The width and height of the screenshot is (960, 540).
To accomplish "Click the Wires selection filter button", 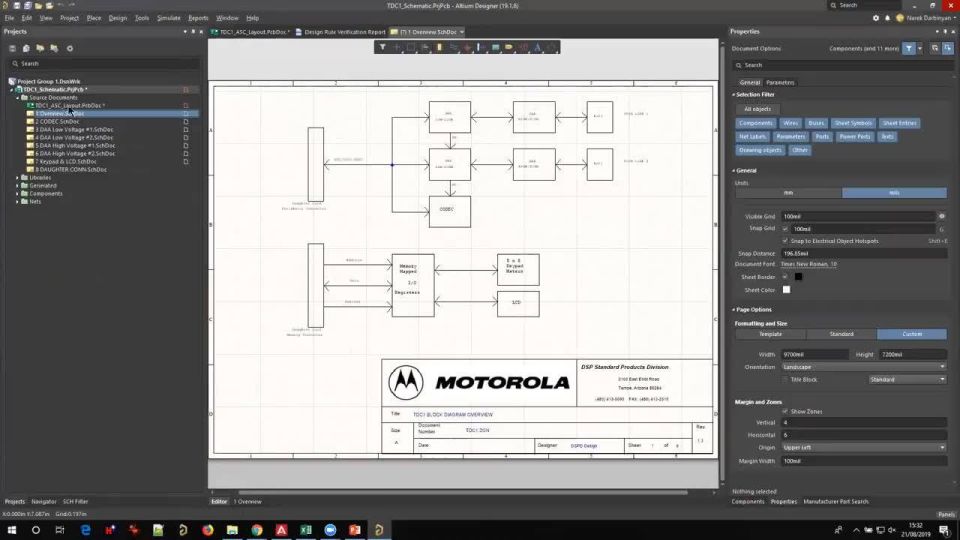I will tap(790, 123).
